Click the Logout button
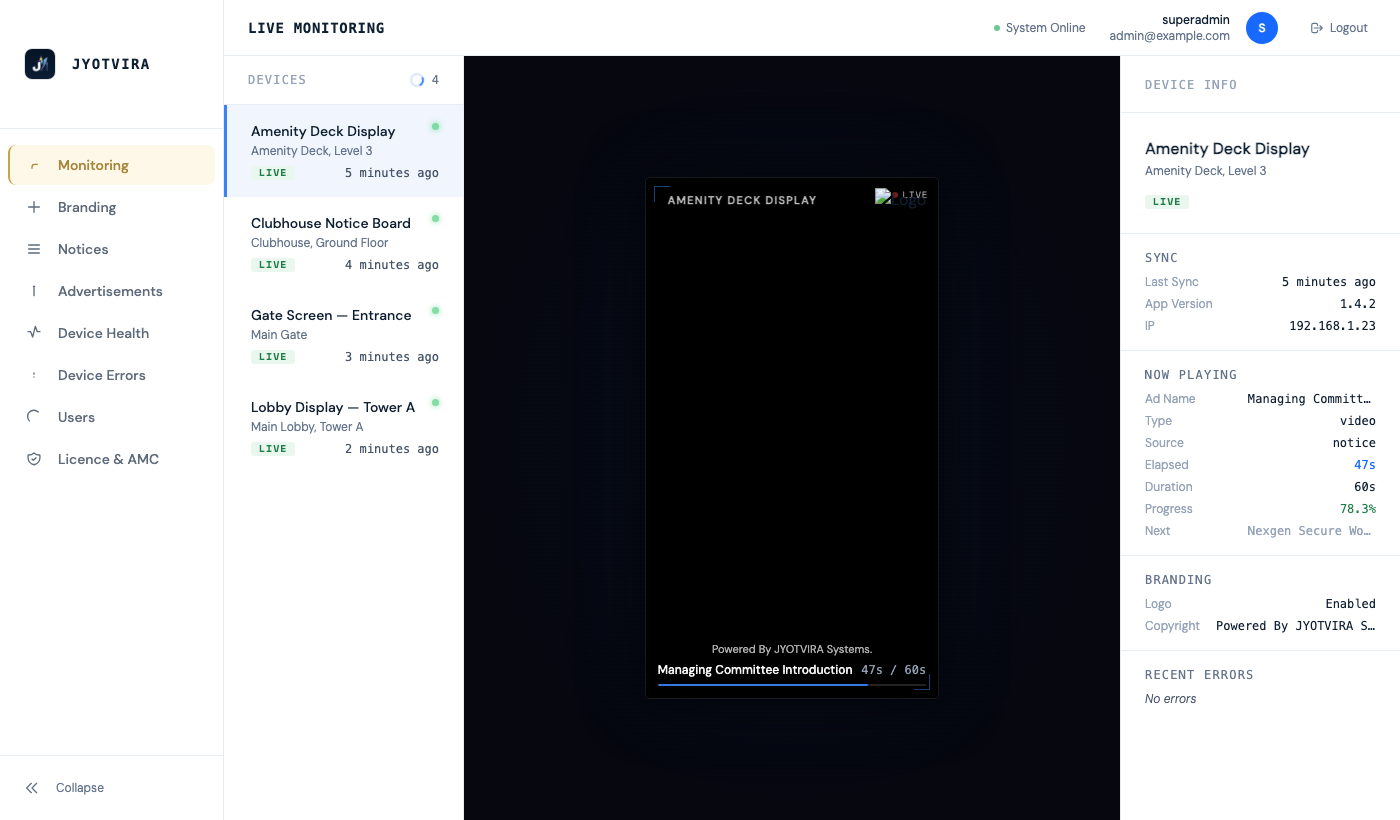Viewport: 1400px width, 820px height. pos(1339,28)
